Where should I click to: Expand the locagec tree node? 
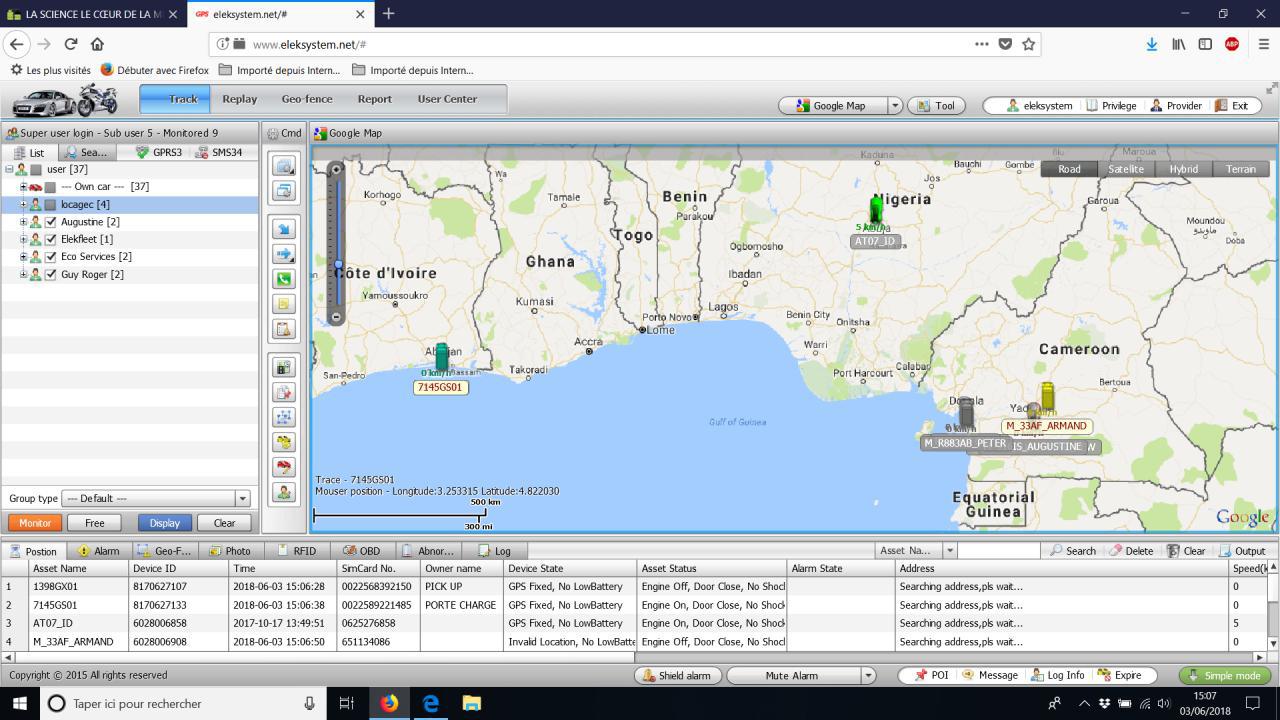click(23, 204)
